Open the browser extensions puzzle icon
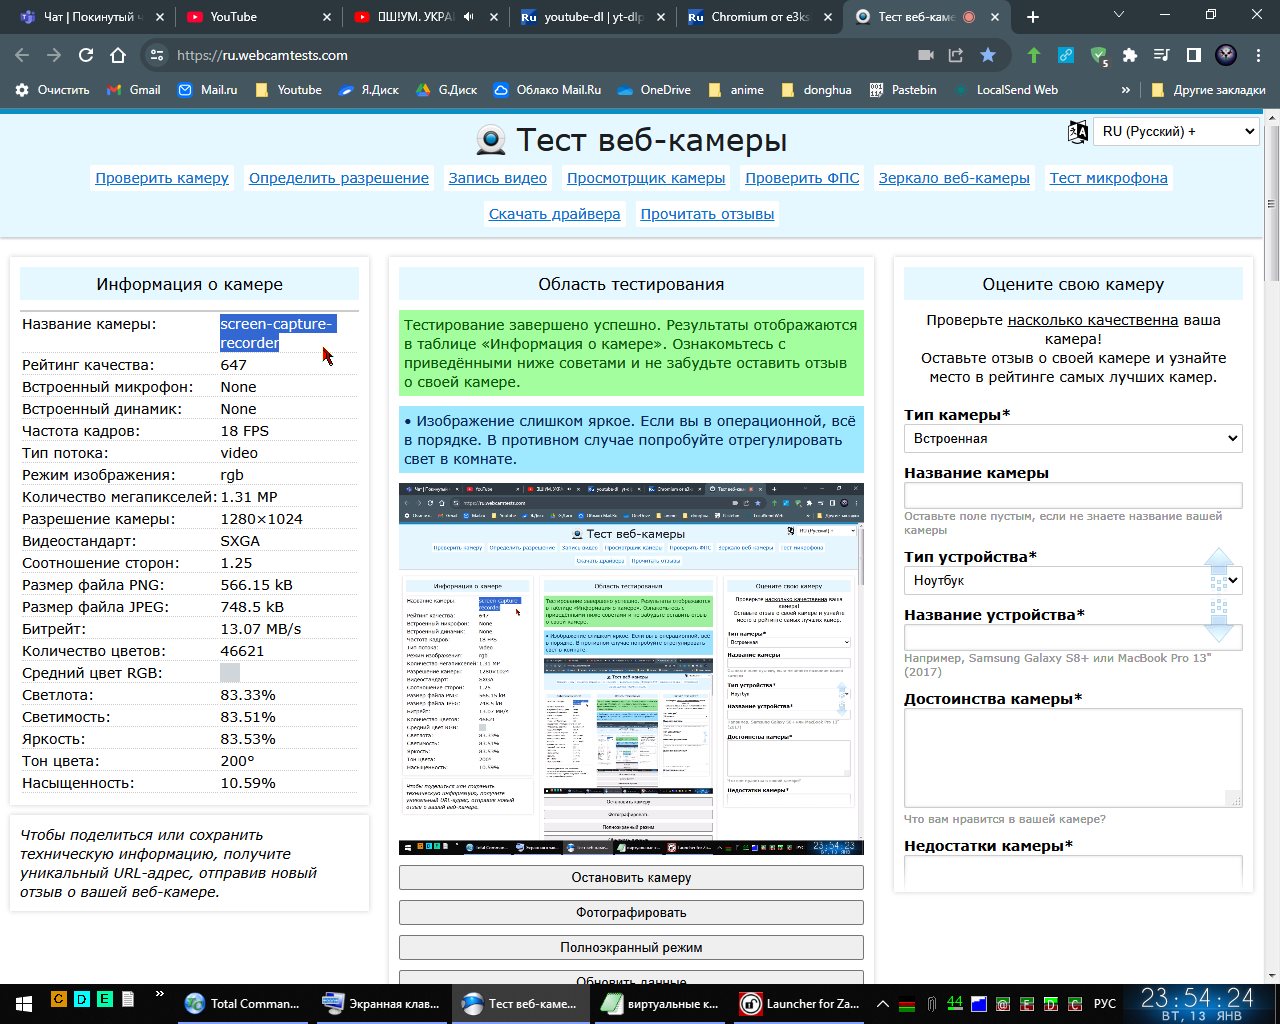Screen dimensions: 1280x1024 click(1130, 55)
